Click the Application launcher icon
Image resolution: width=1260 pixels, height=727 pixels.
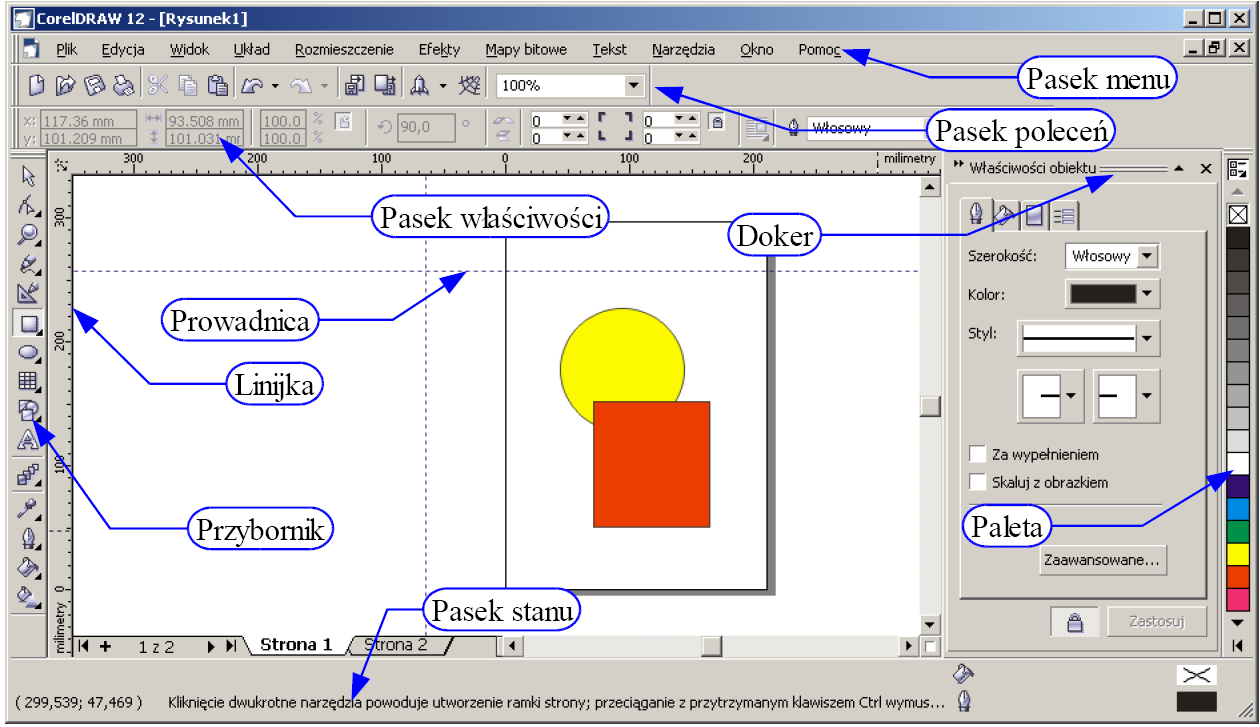coord(420,86)
